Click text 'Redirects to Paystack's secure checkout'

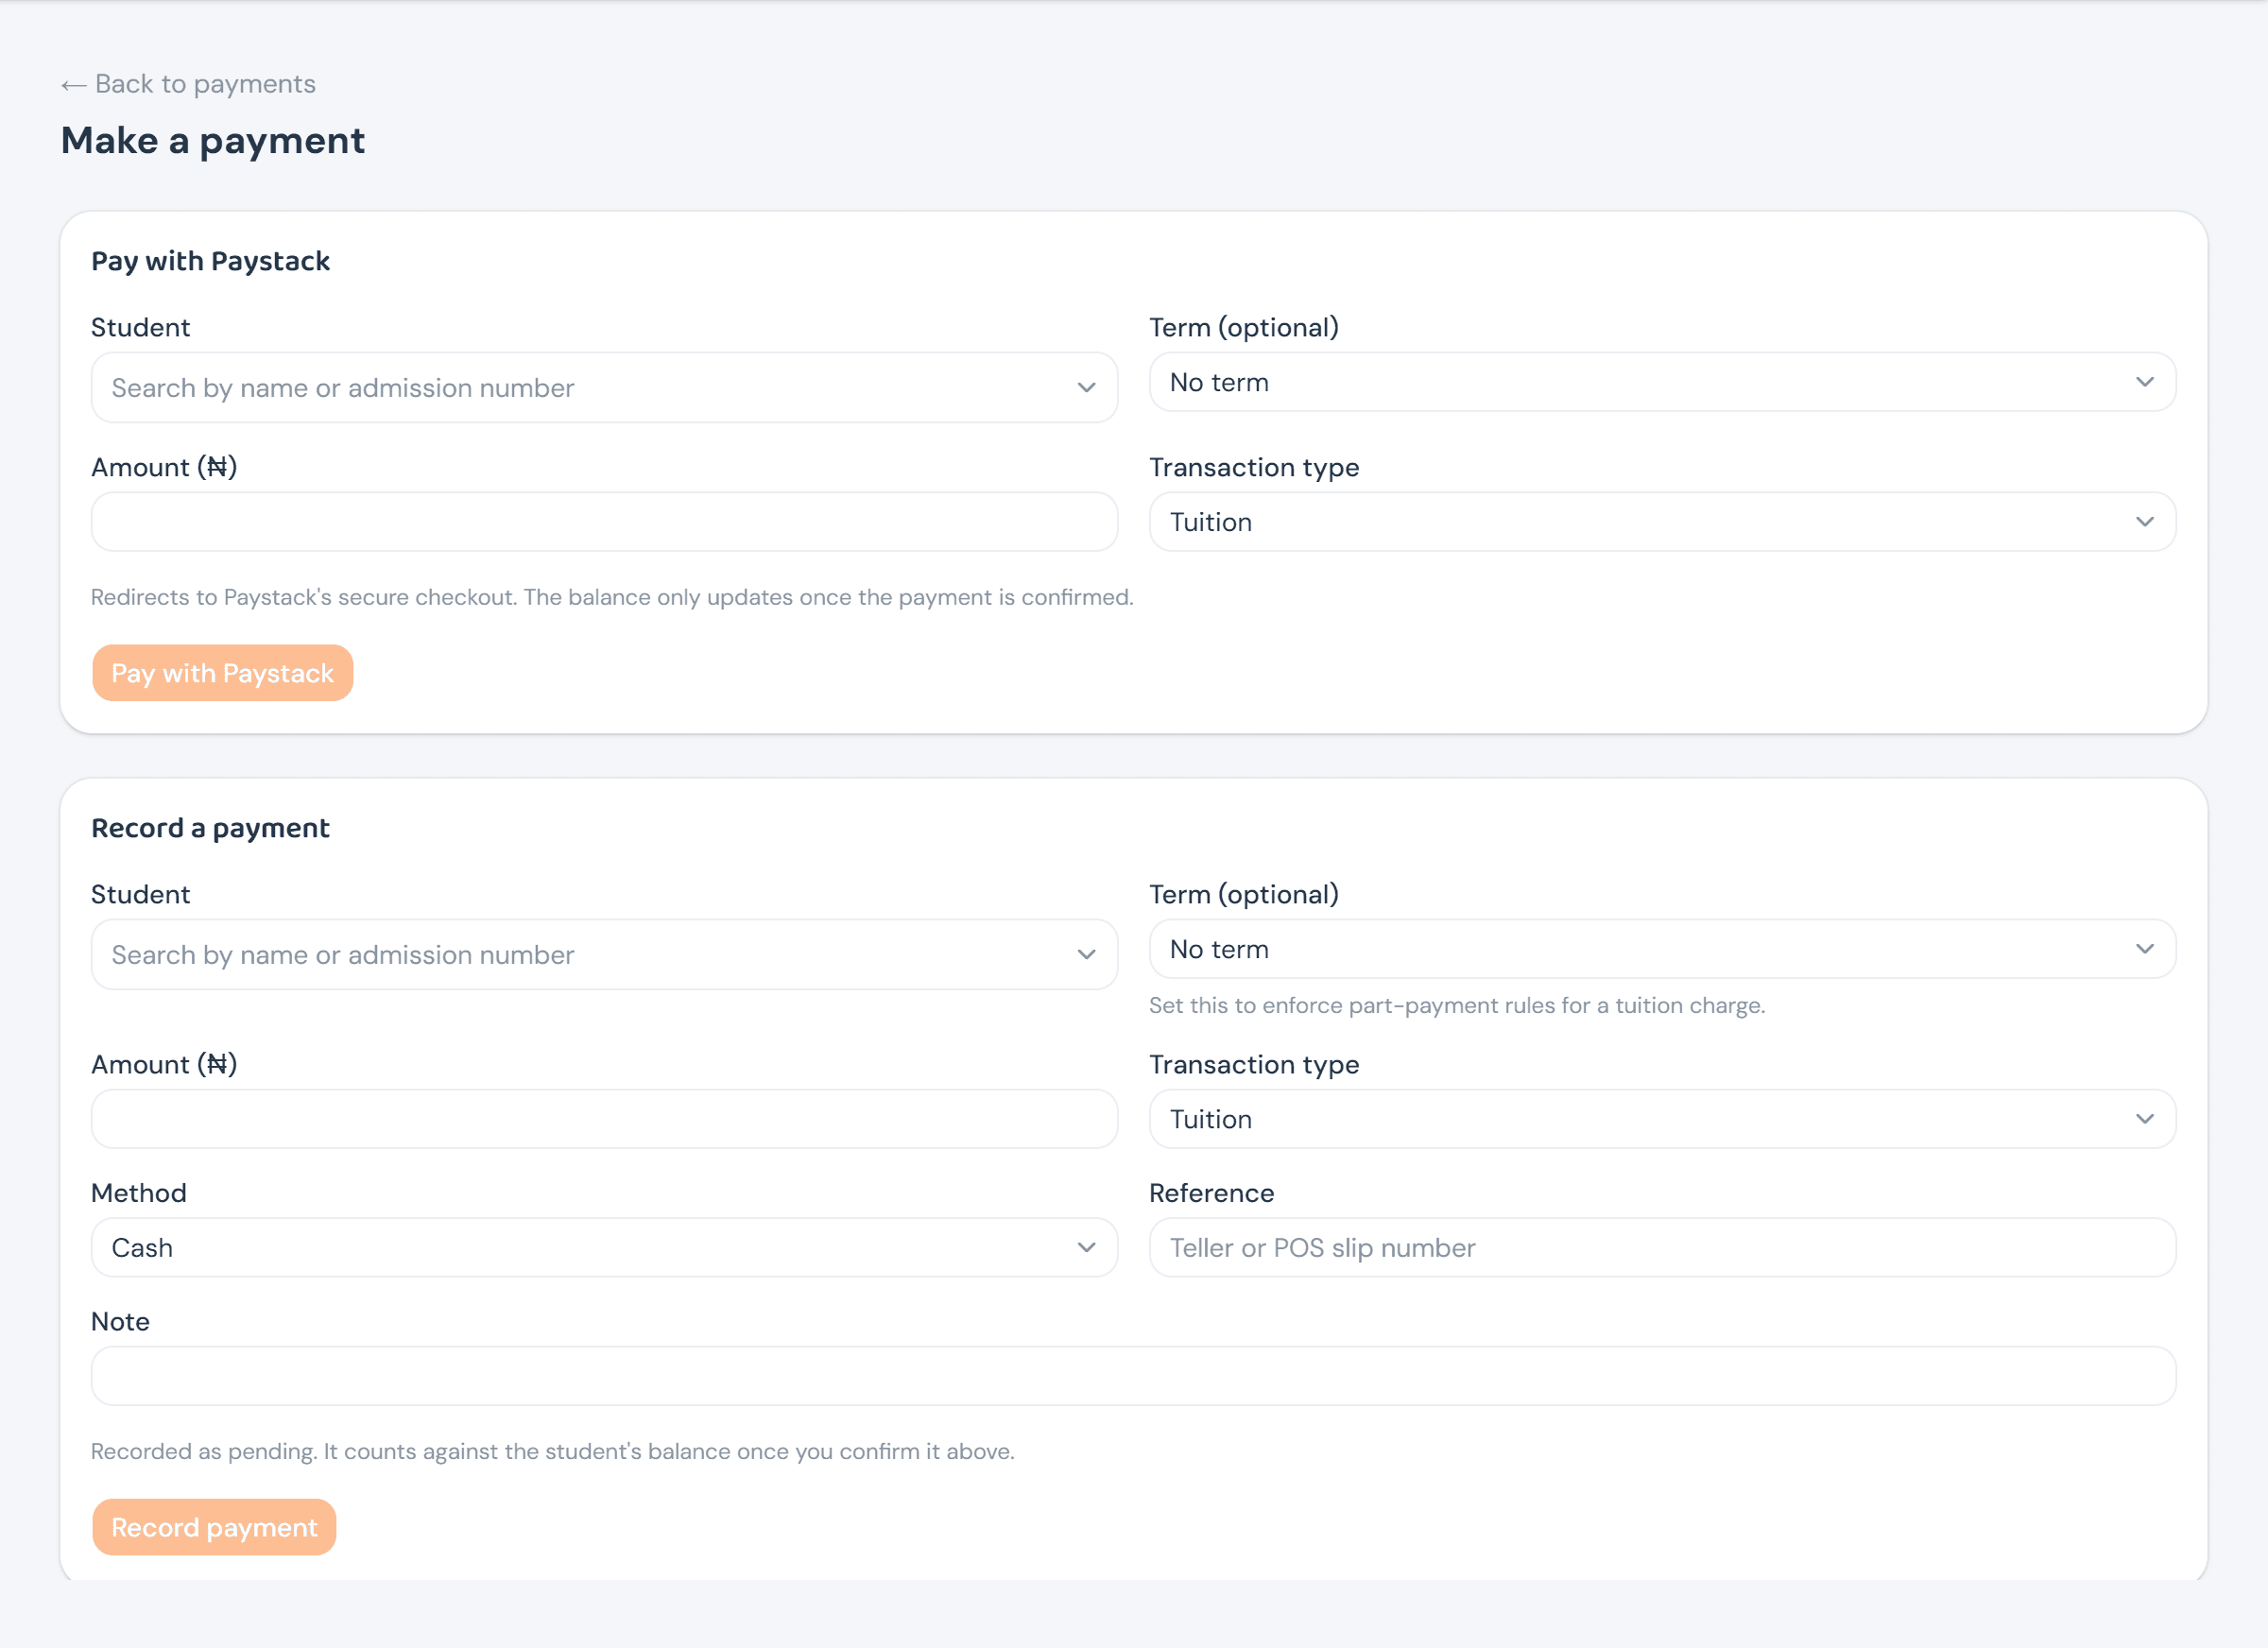[x=612, y=597]
